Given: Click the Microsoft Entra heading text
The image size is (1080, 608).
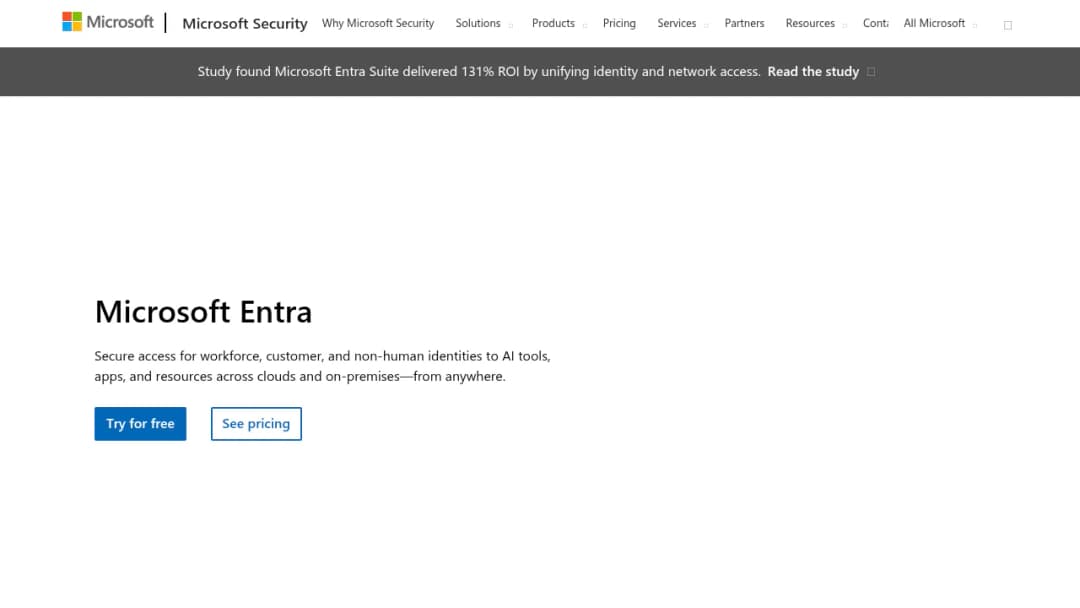Looking at the screenshot, I should pos(203,312).
